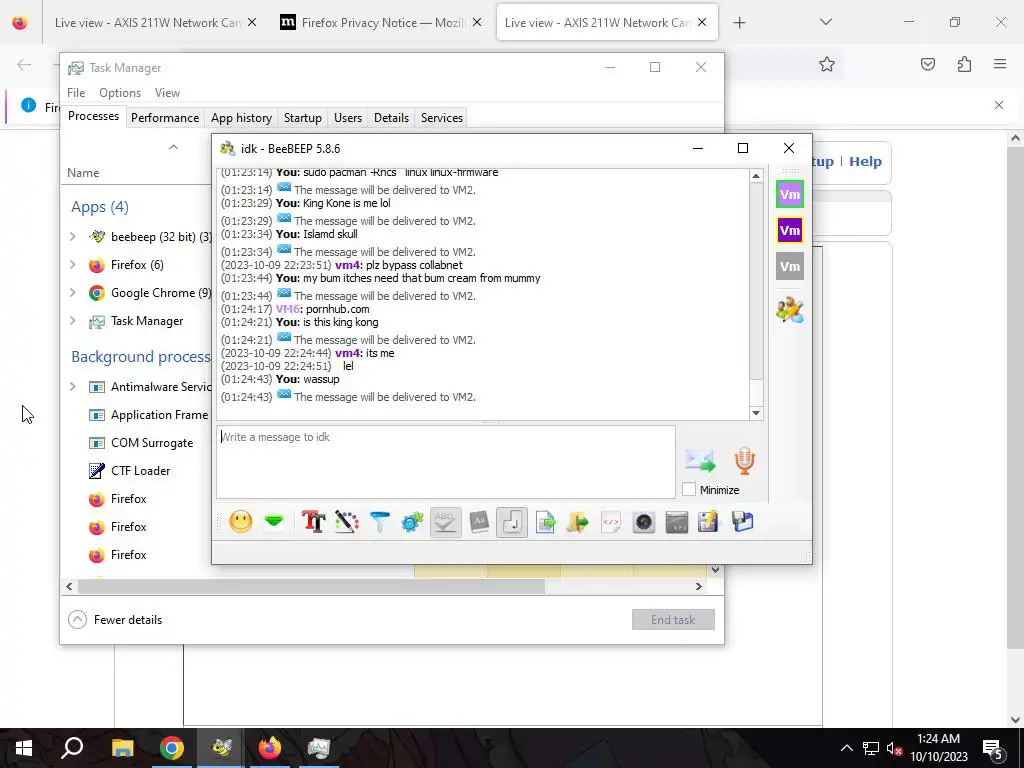Screen dimensions: 1024x768
Task: Open Google Chrome from the taskbar
Action: 172,748
